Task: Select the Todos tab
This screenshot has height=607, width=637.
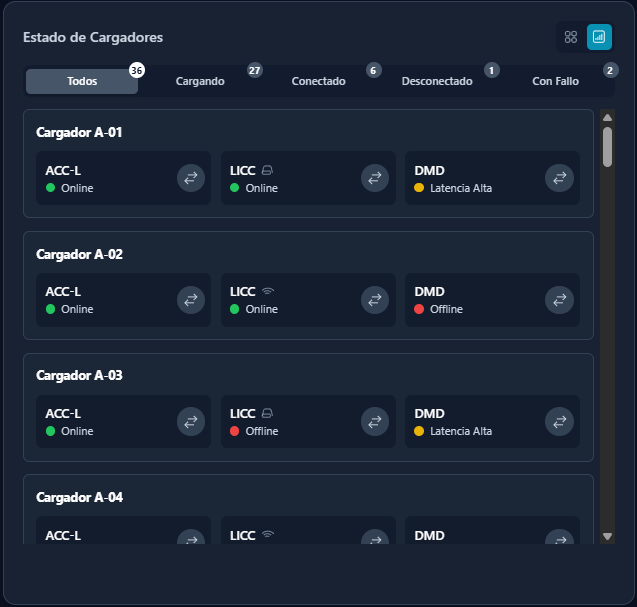Action: 82,81
